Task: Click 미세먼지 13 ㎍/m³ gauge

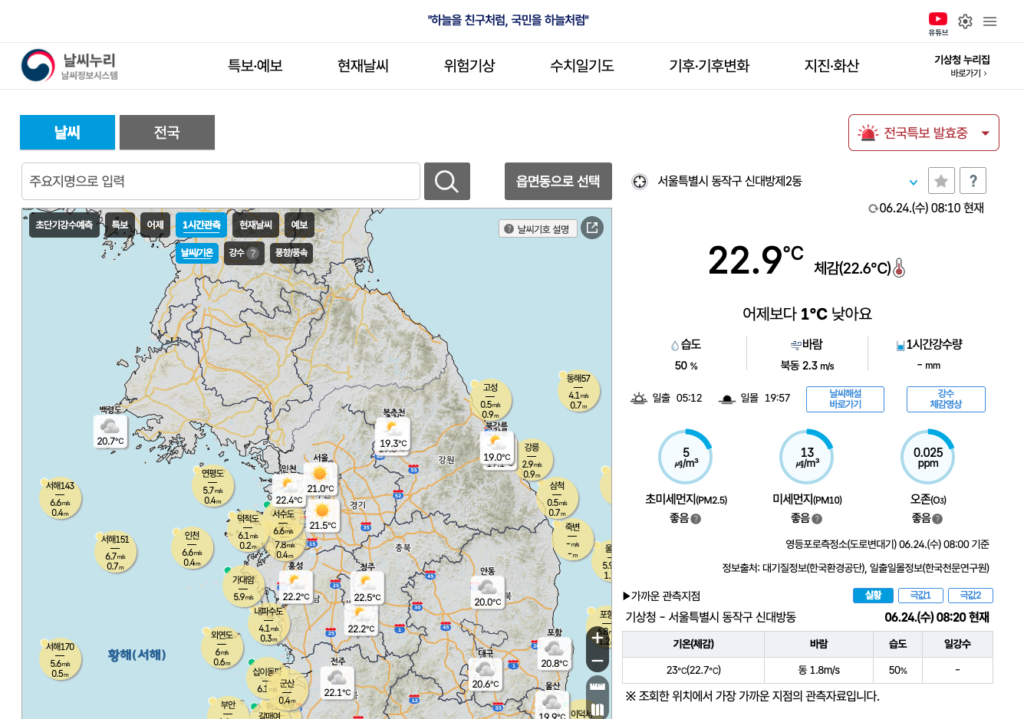Action: pyautogui.click(x=807, y=456)
